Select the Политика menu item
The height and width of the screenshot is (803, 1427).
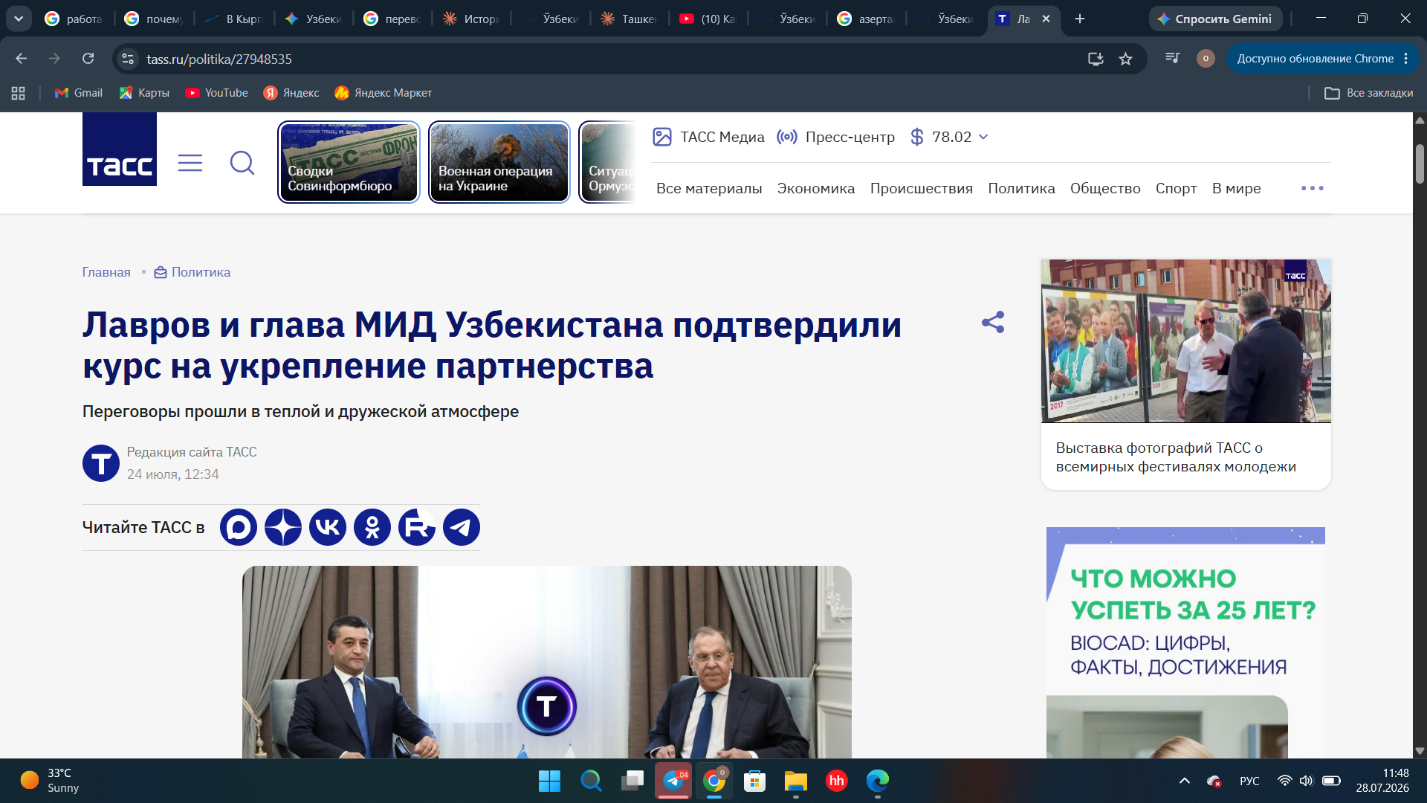1021,188
